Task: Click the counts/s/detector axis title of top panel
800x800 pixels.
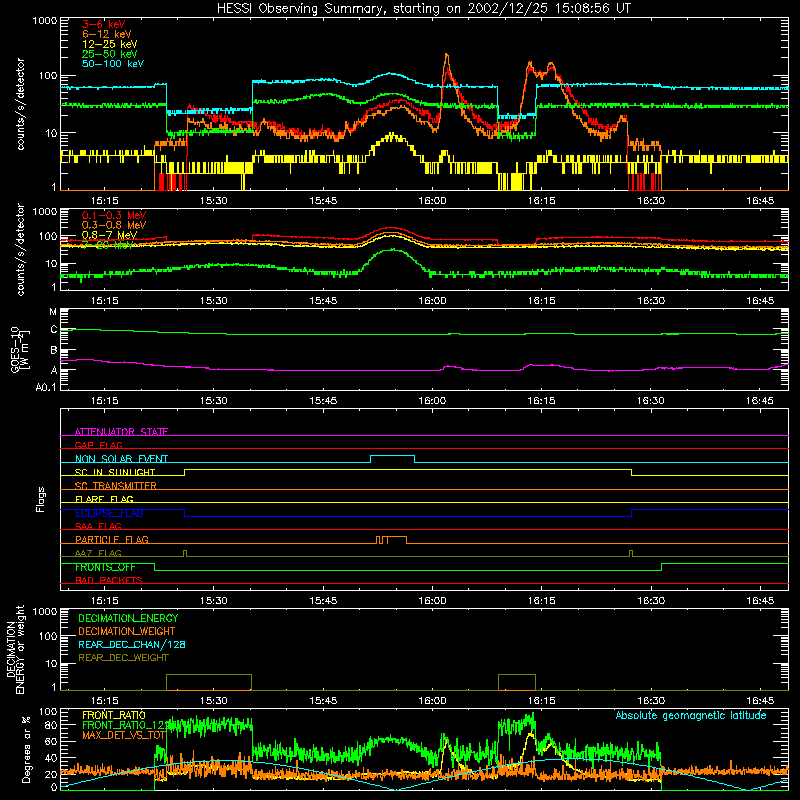Action: [x=20, y=104]
